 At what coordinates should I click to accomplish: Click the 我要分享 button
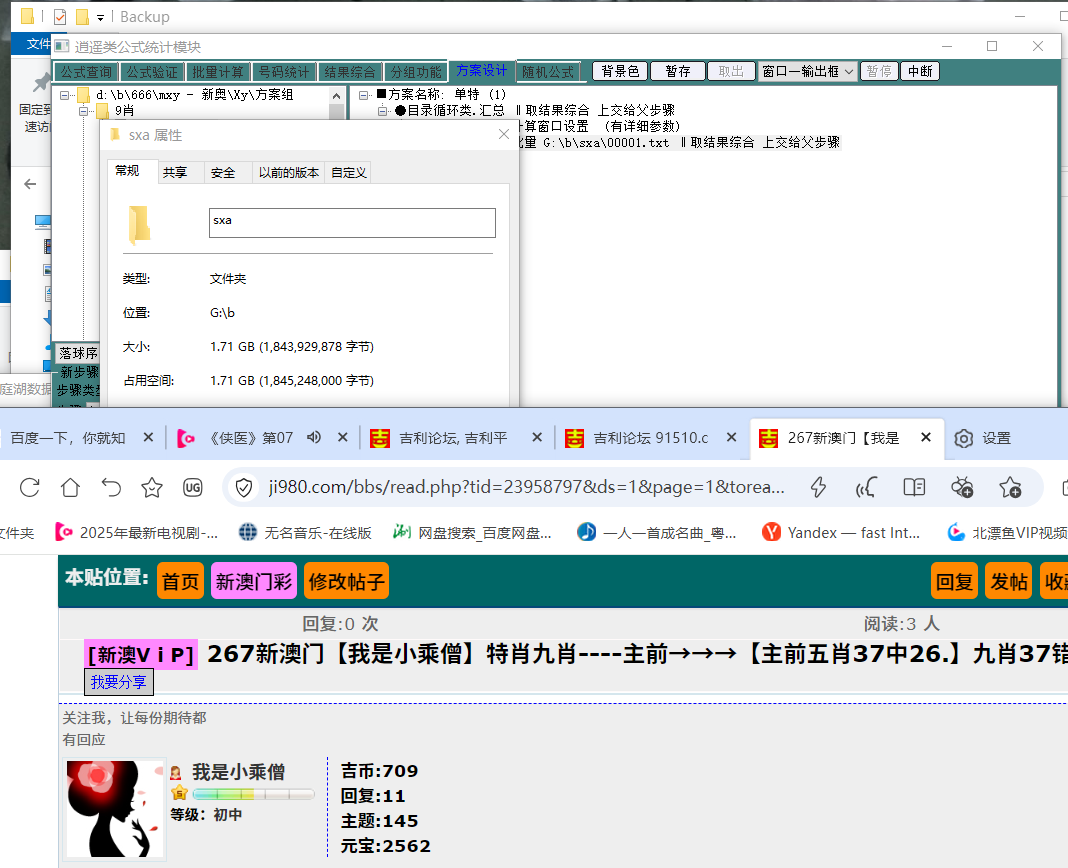click(x=119, y=682)
